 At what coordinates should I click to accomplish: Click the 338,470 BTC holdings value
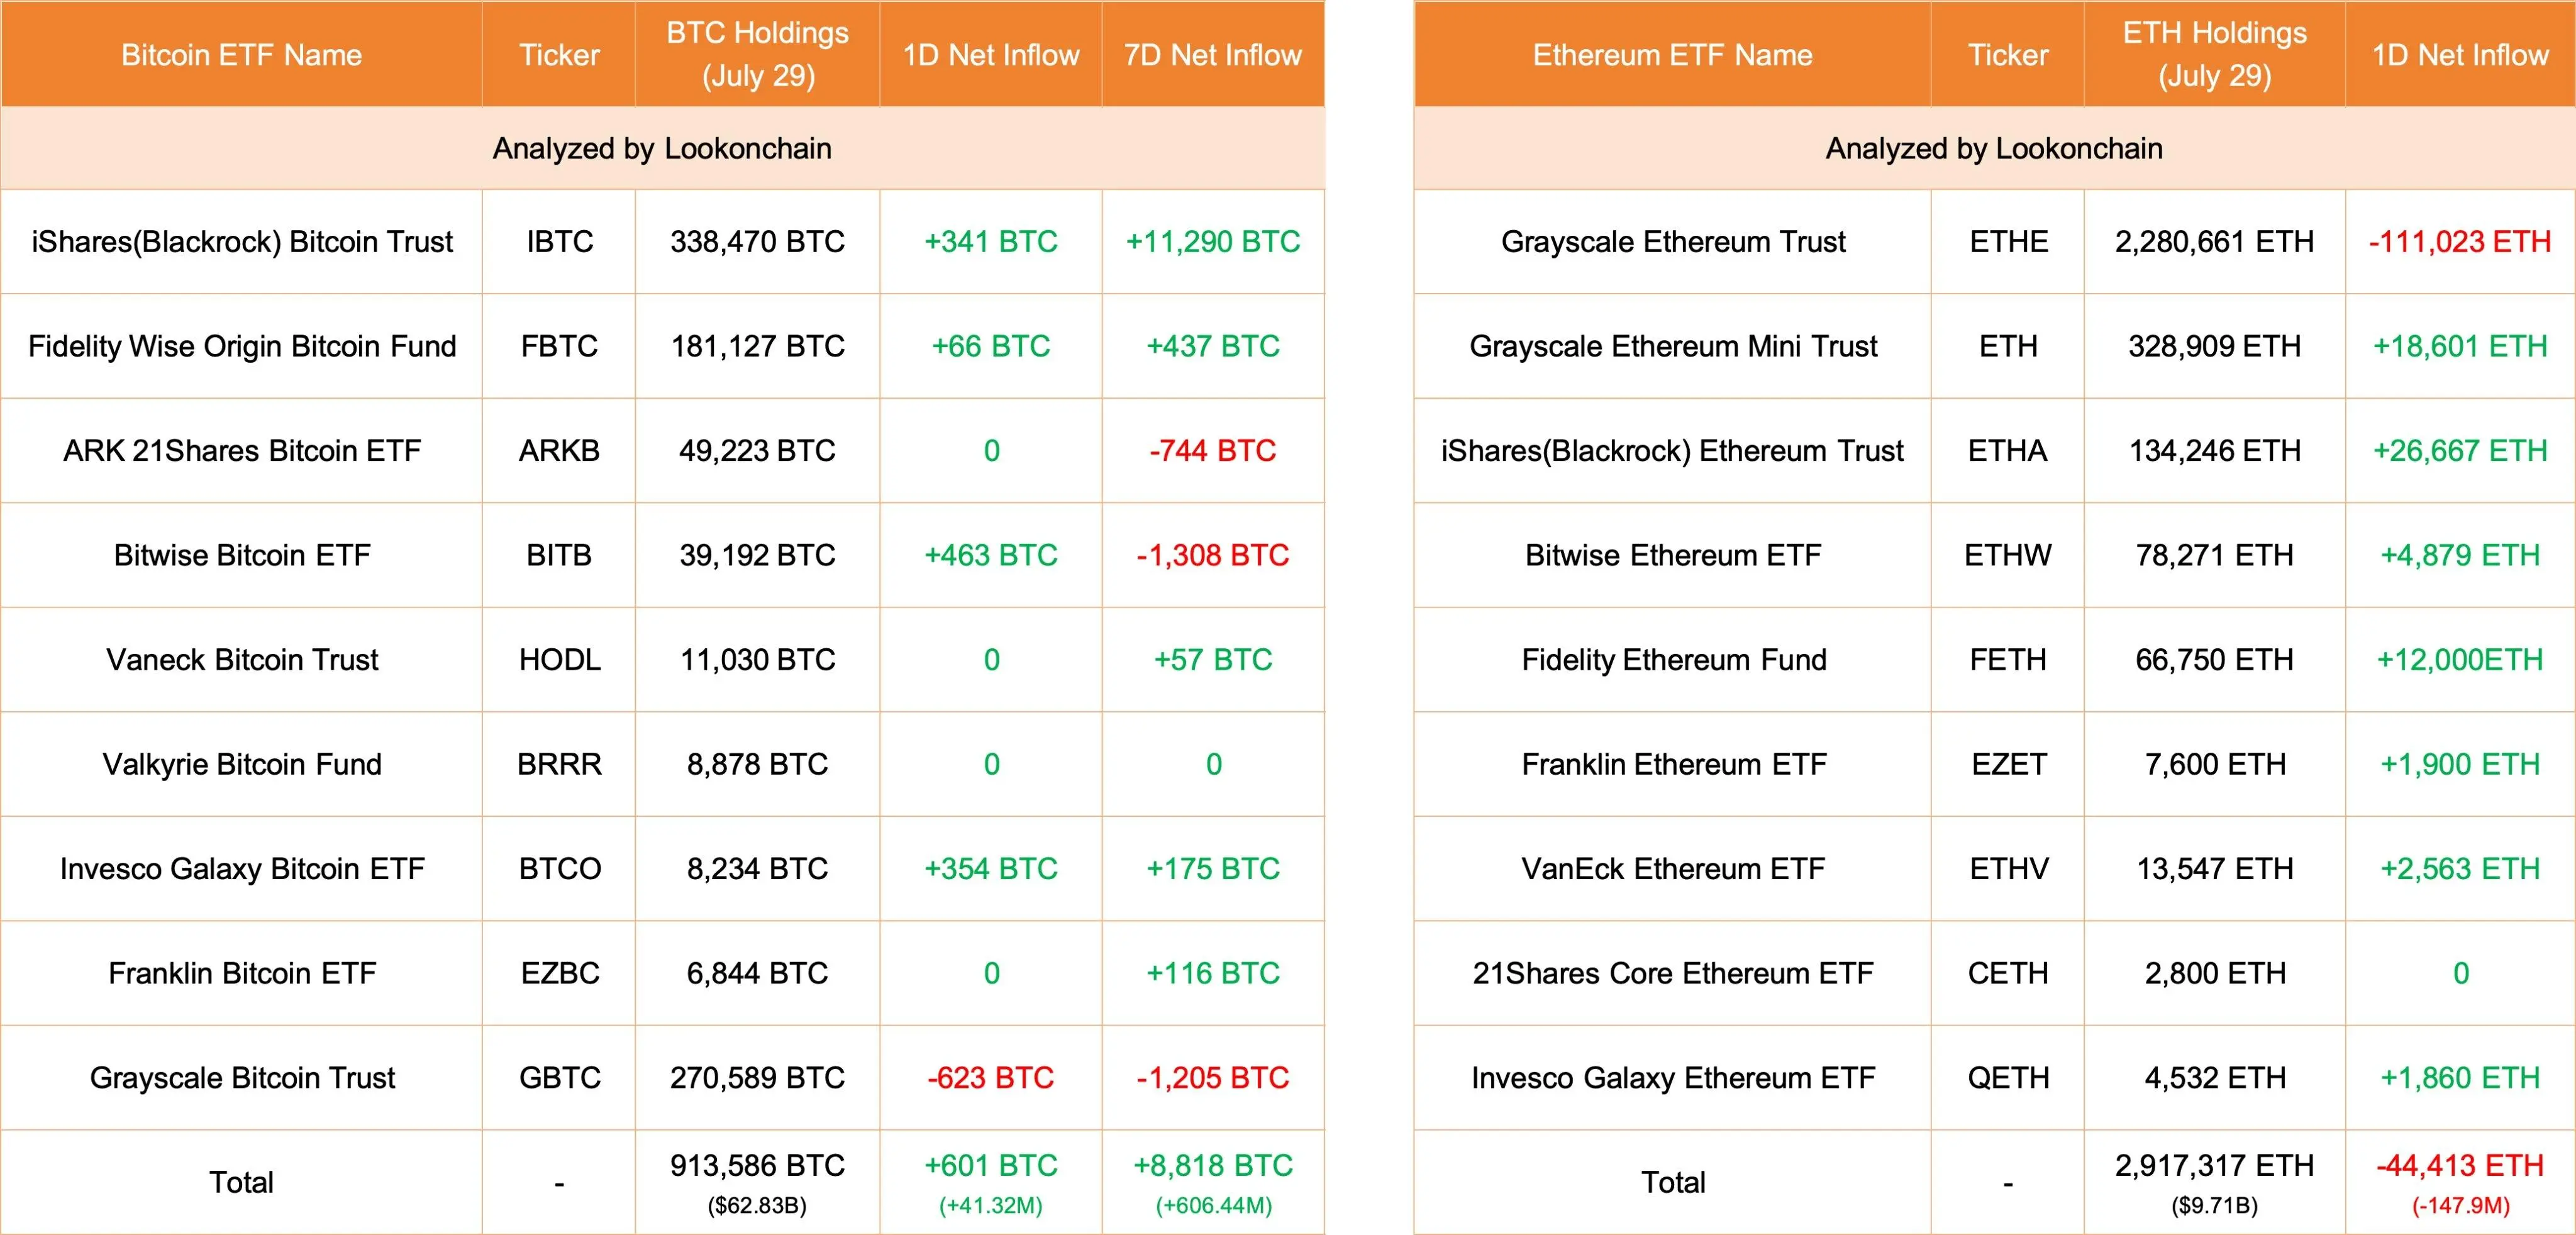tap(757, 242)
